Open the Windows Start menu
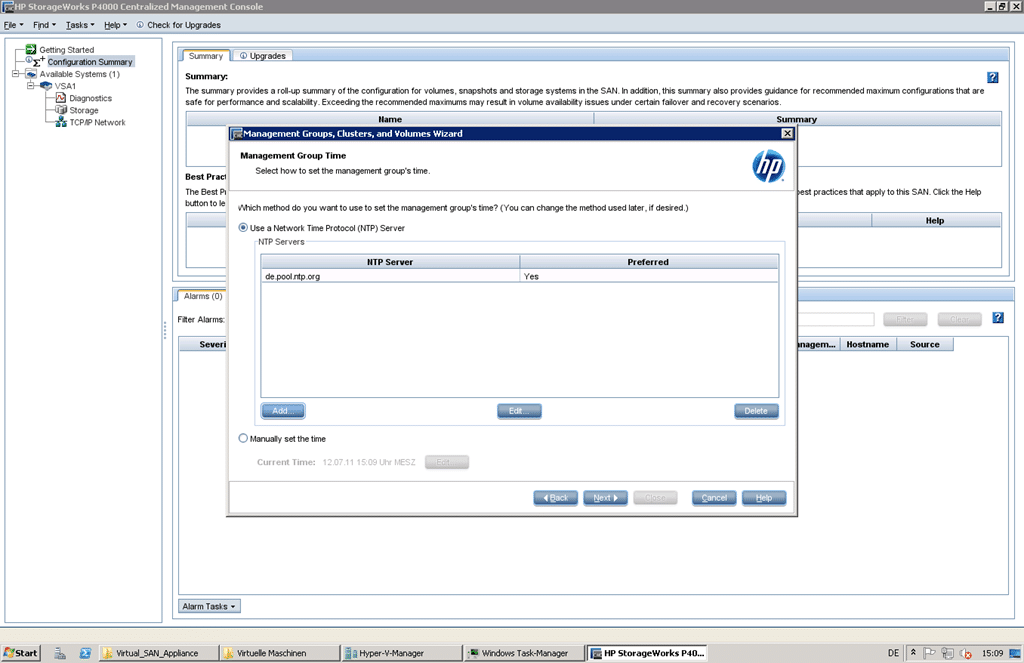Image resolution: width=1024 pixels, height=663 pixels. [21, 653]
